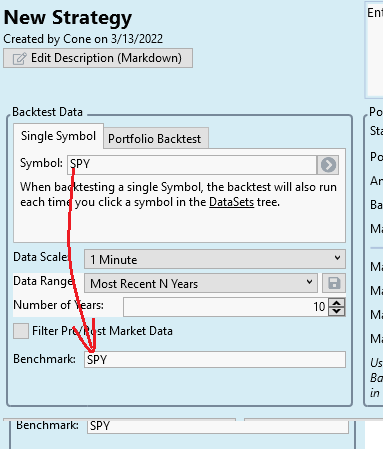Click the save disk icon next to Data Range
Image resolution: width=383 pixels, height=449 pixels.
[x=334, y=283]
